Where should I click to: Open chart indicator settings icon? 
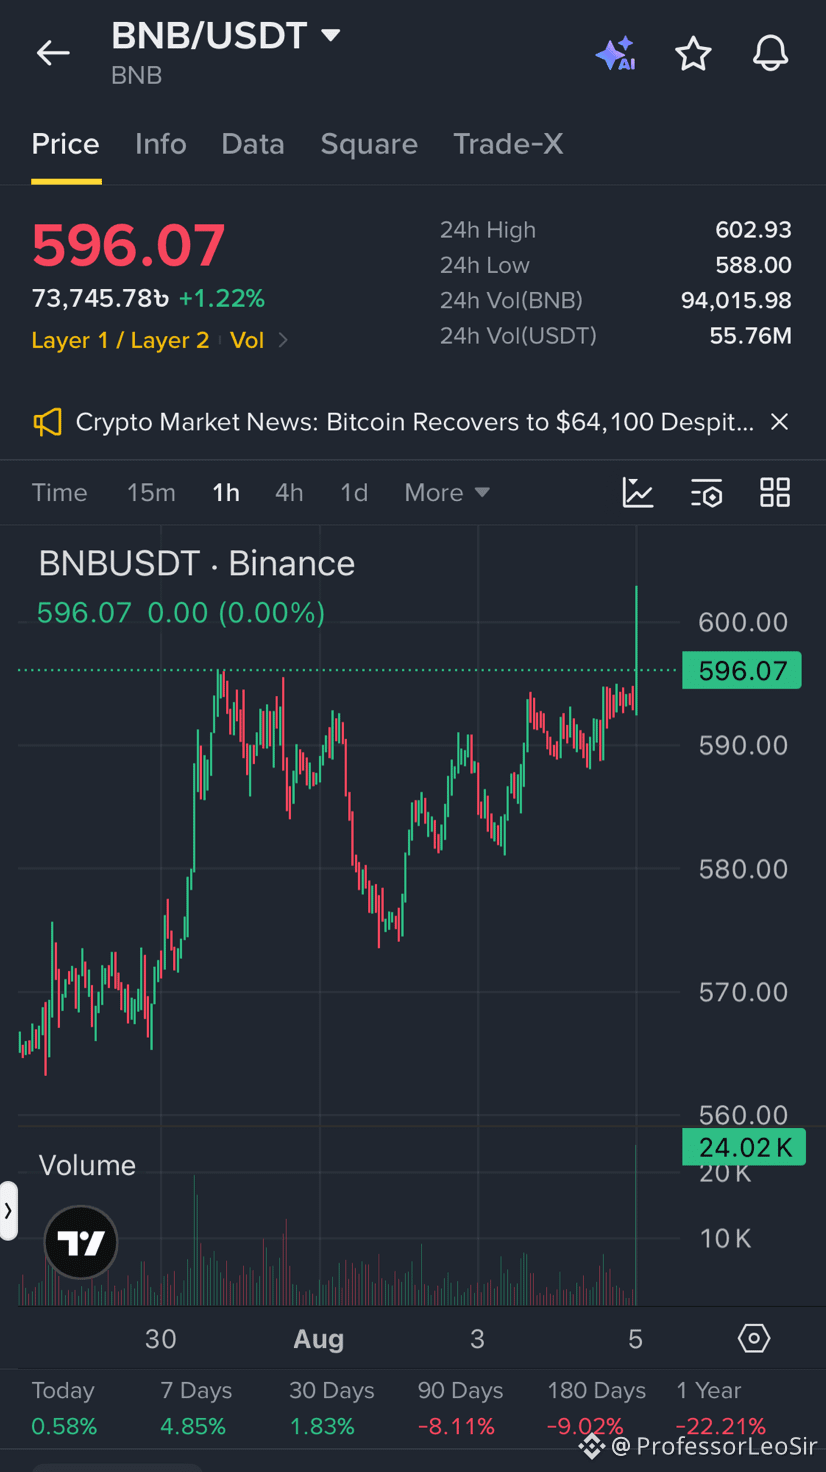[x=706, y=492]
